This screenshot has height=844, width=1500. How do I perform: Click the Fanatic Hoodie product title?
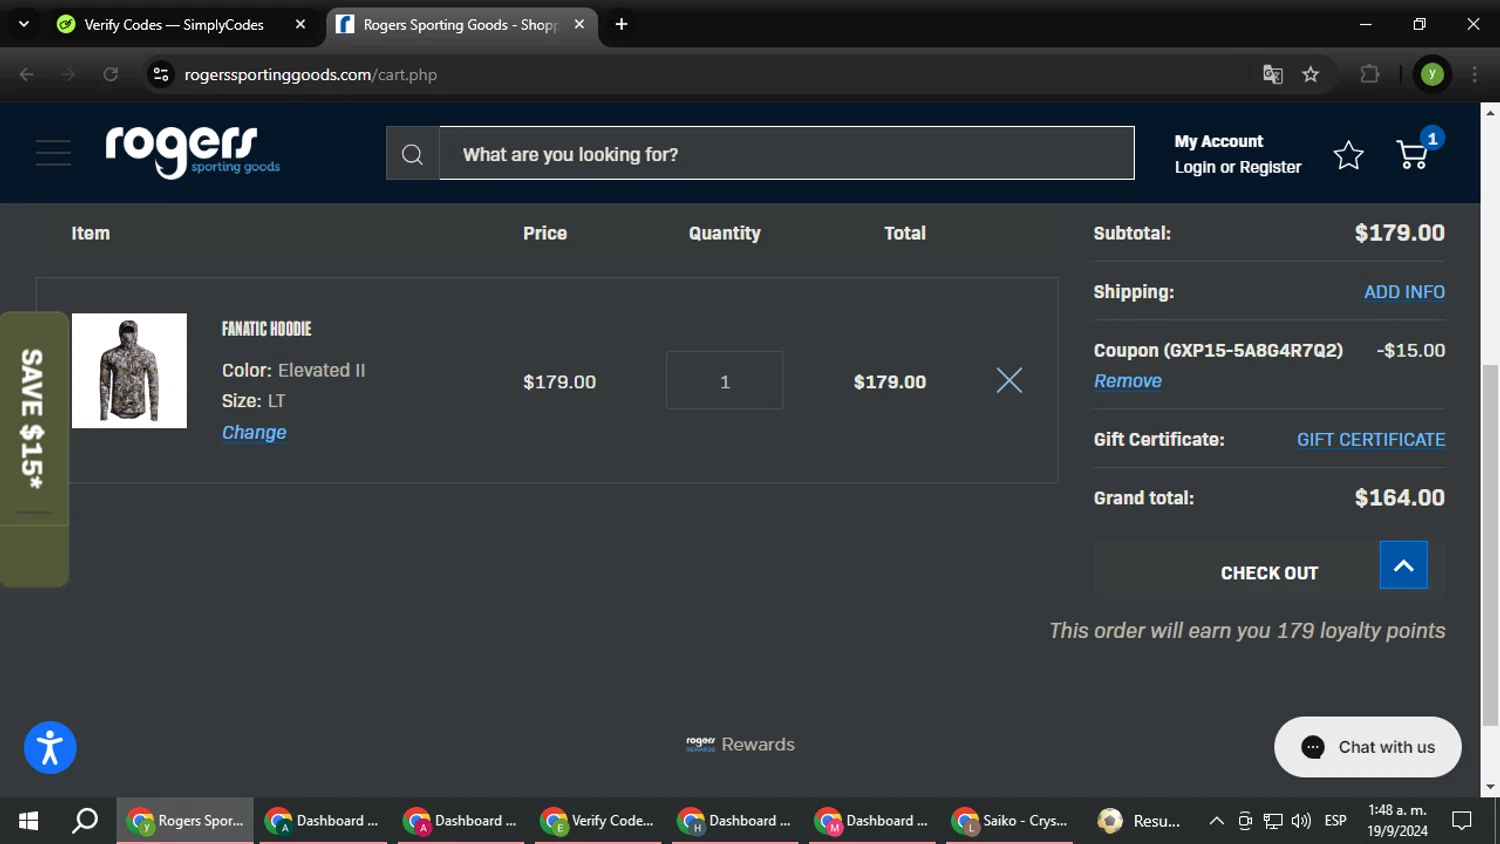point(266,329)
